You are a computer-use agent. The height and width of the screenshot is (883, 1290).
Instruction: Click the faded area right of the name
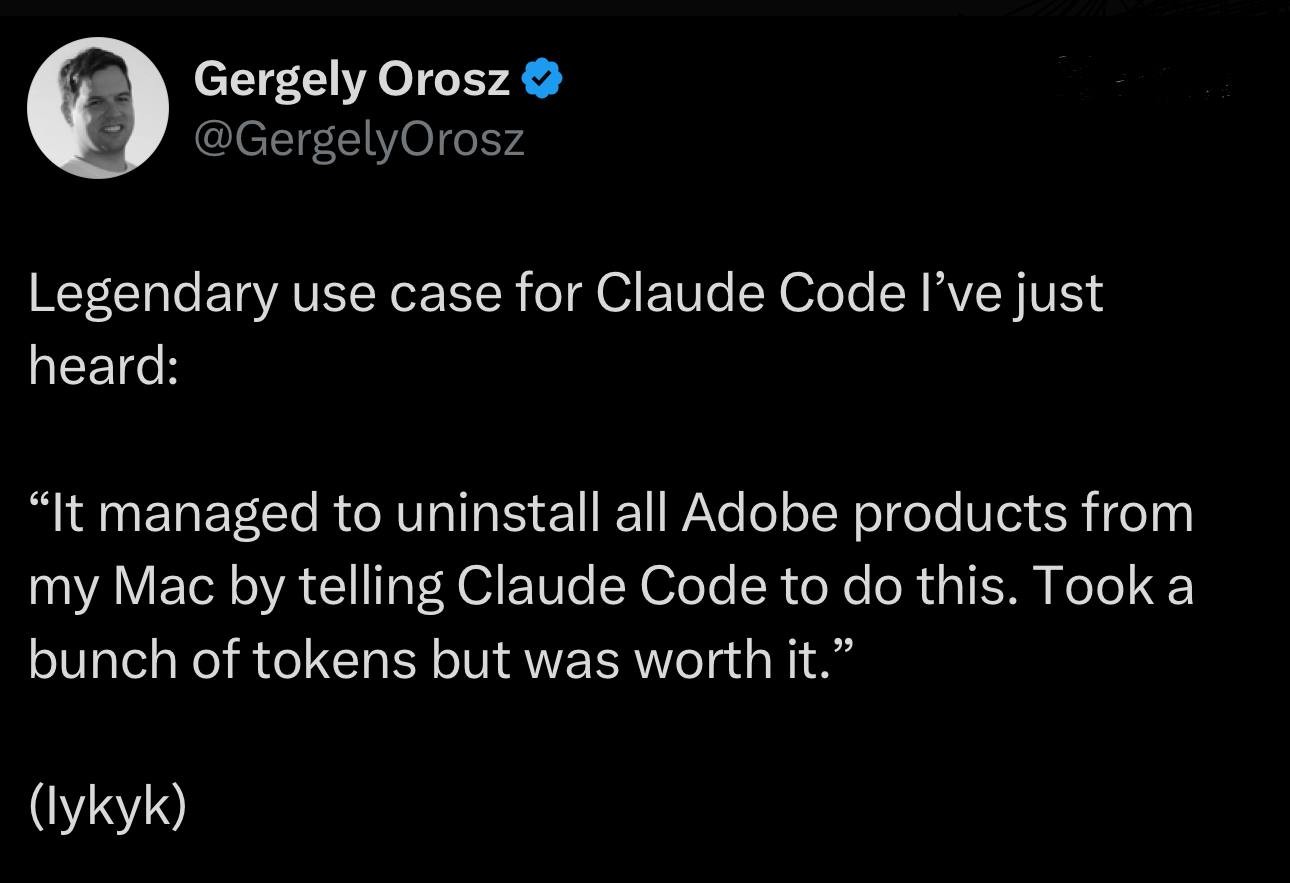click(1145, 80)
